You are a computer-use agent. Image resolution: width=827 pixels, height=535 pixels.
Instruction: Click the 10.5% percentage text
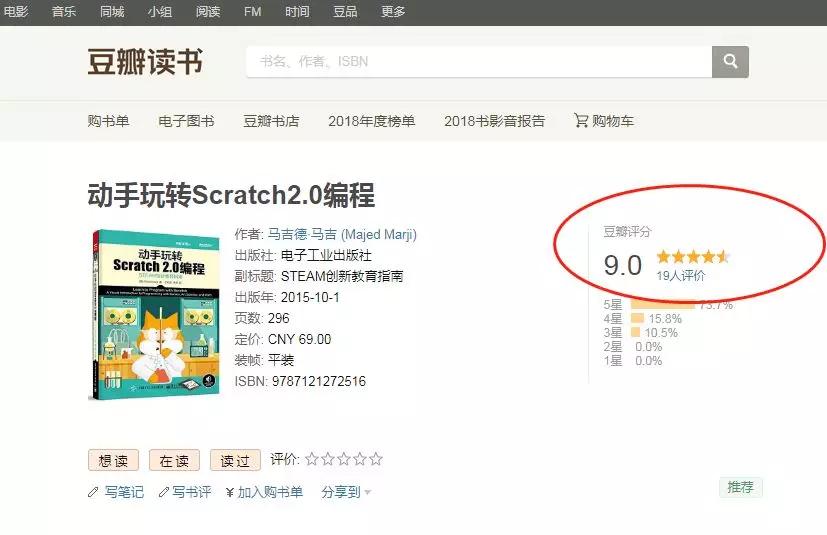[x=661, y=333]
